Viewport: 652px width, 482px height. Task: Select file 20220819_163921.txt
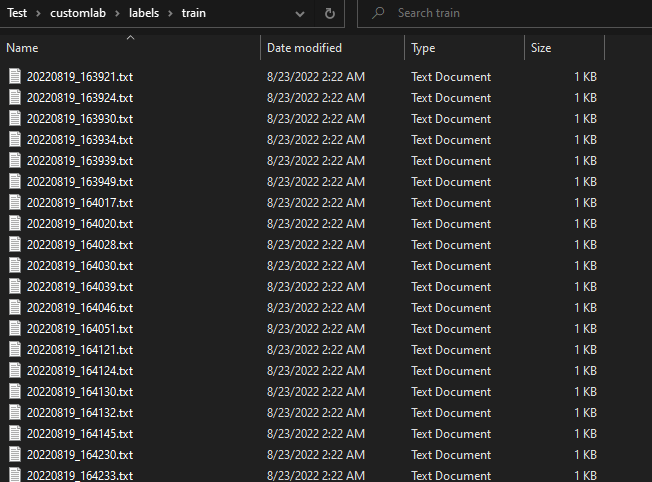80,77
